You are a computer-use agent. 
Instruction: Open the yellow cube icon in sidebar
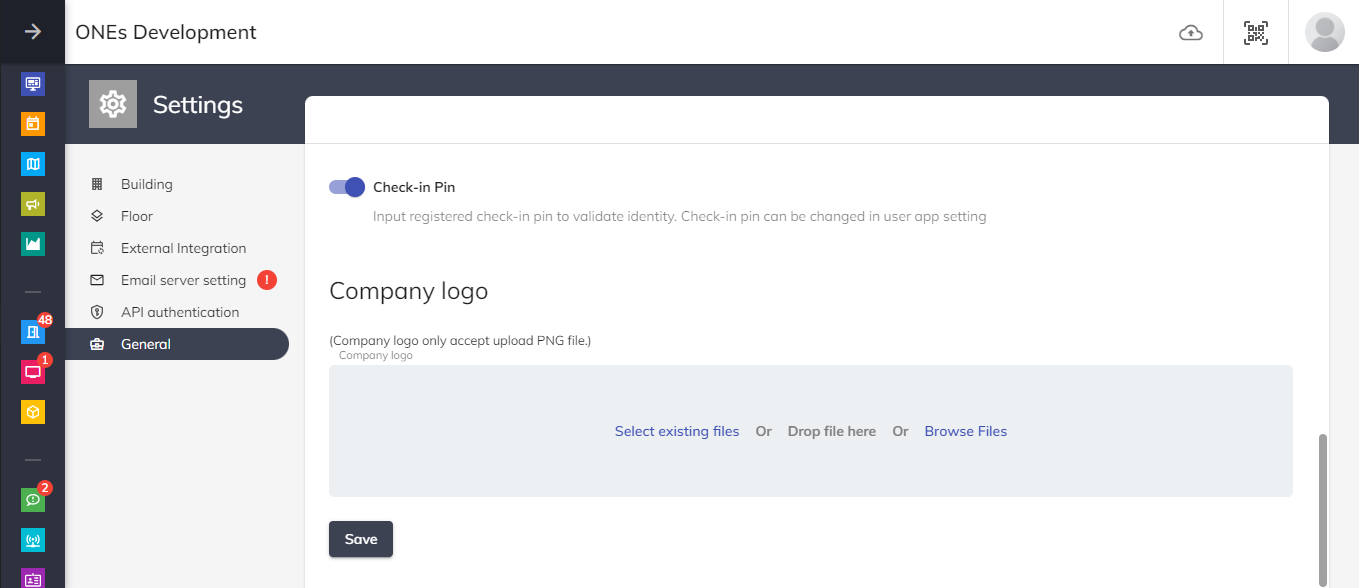(x=33, y=412)
